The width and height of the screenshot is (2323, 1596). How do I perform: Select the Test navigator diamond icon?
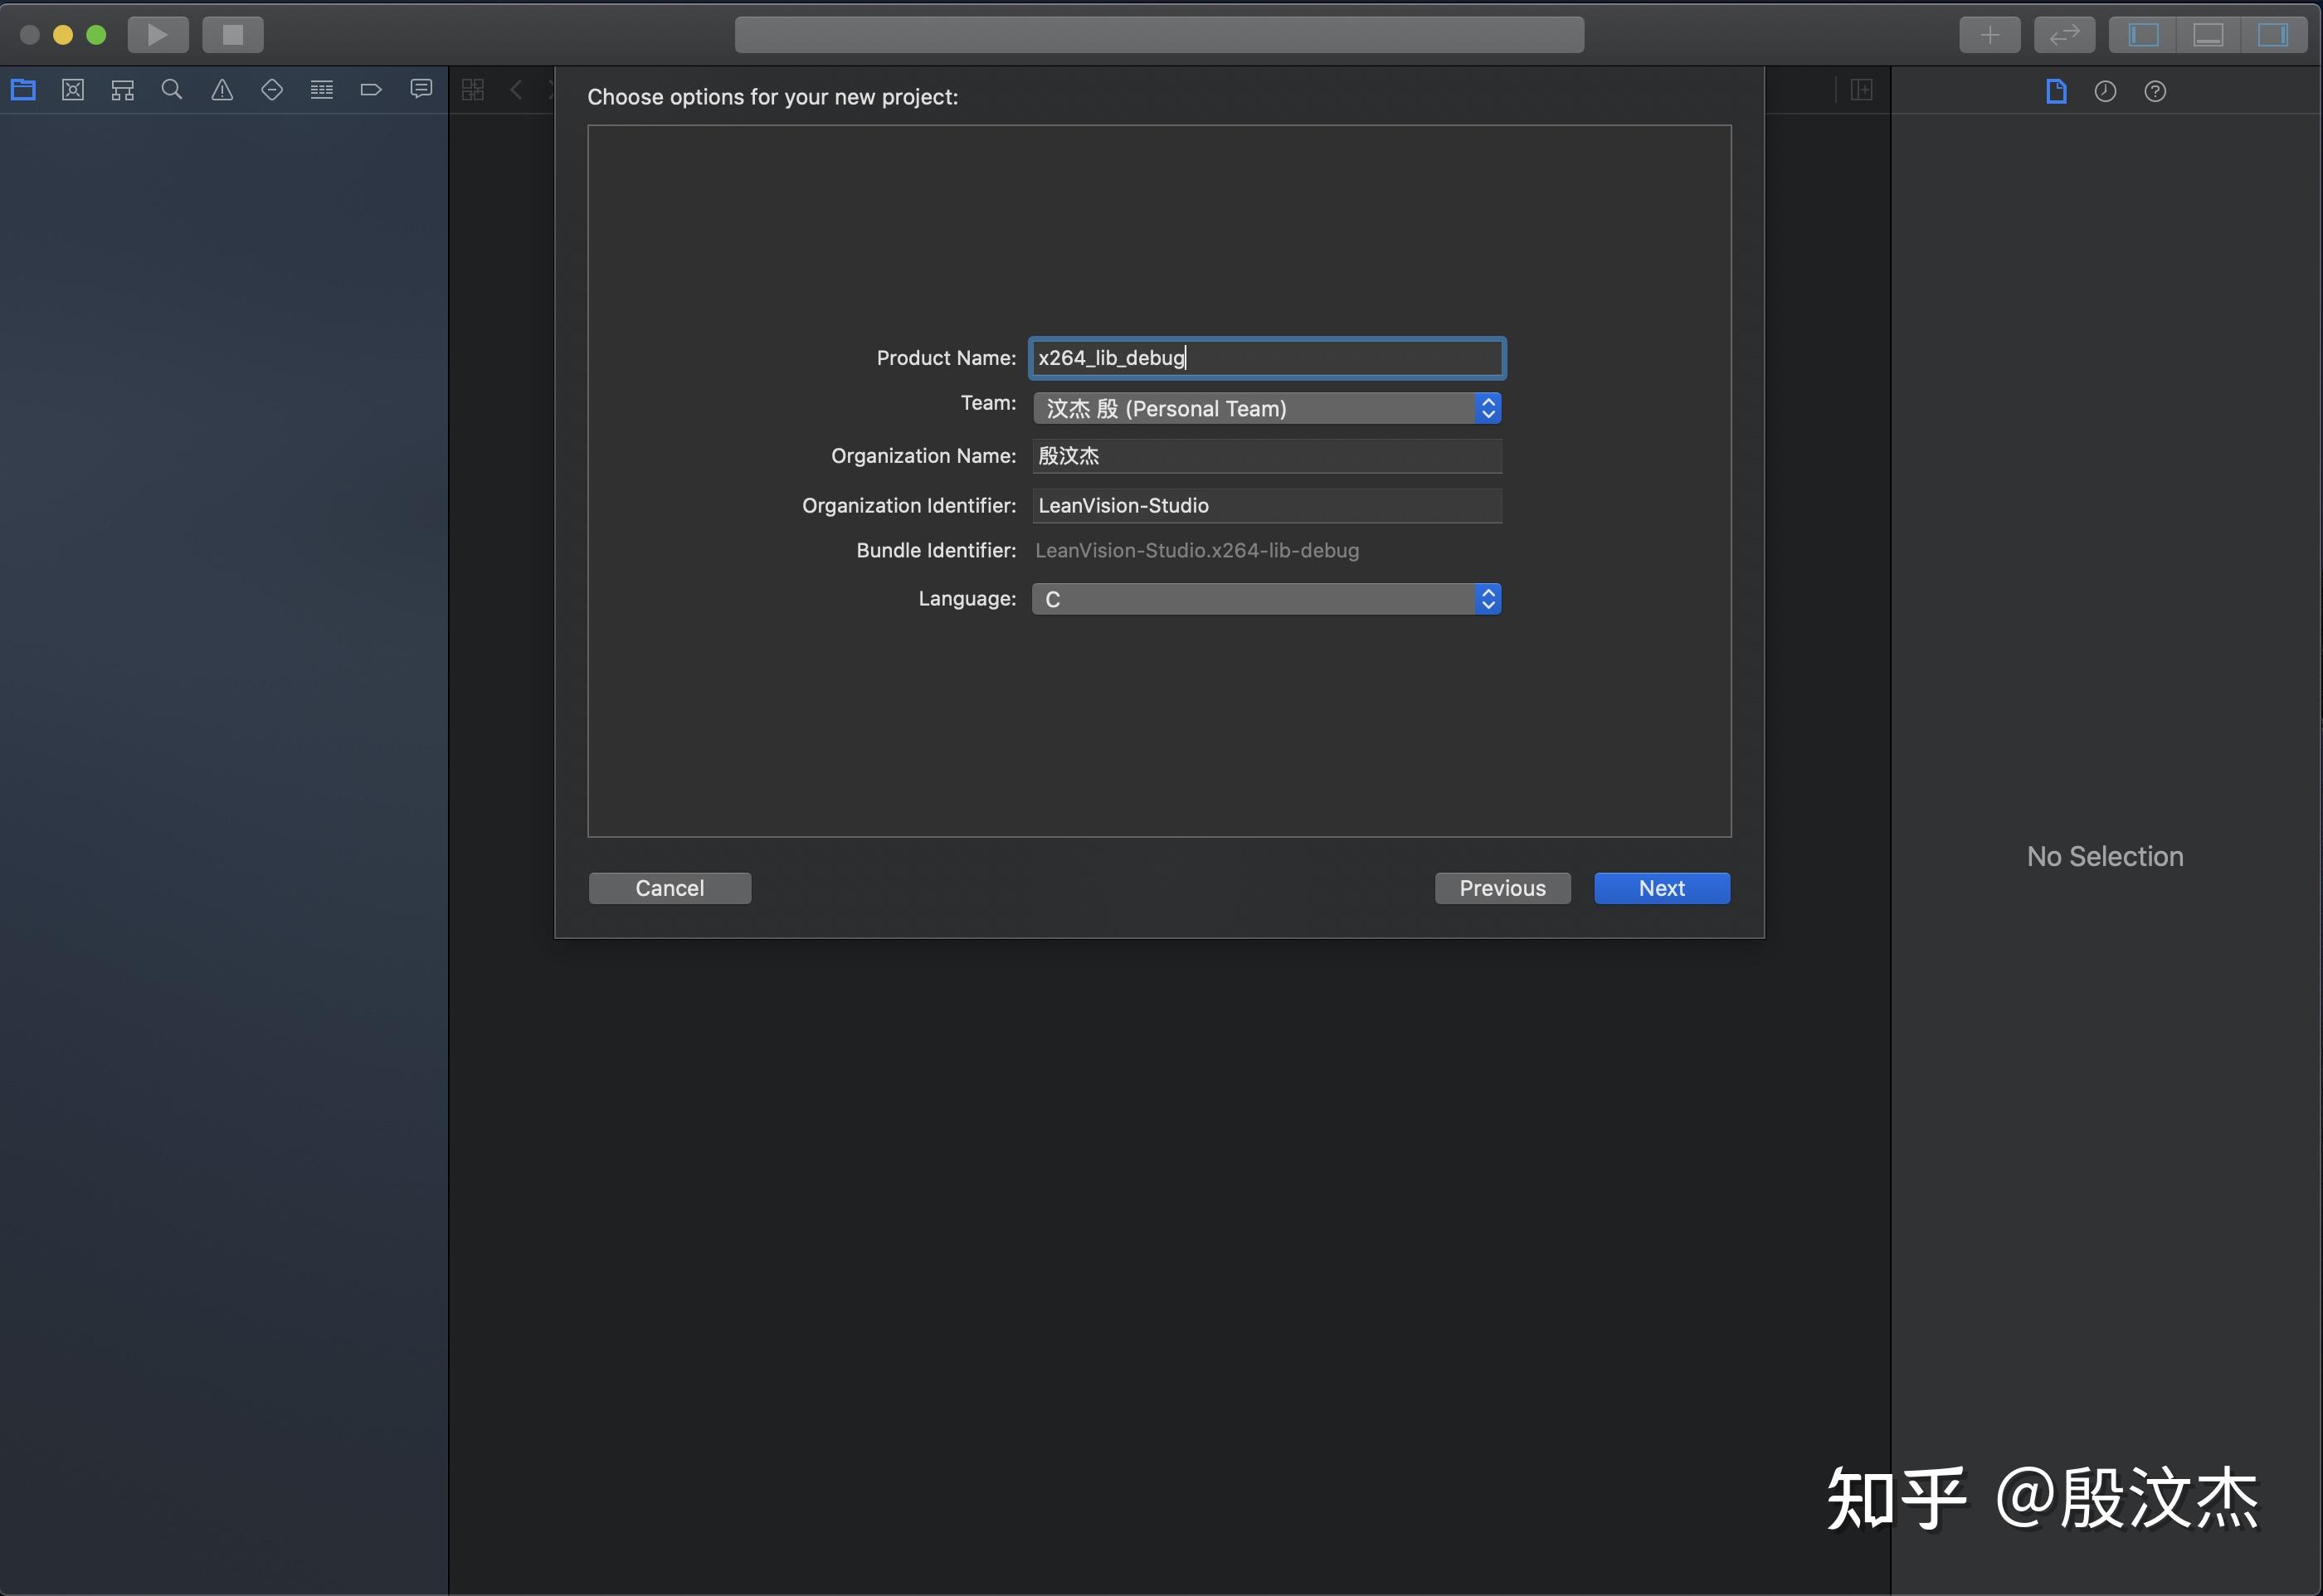(272, 89)
